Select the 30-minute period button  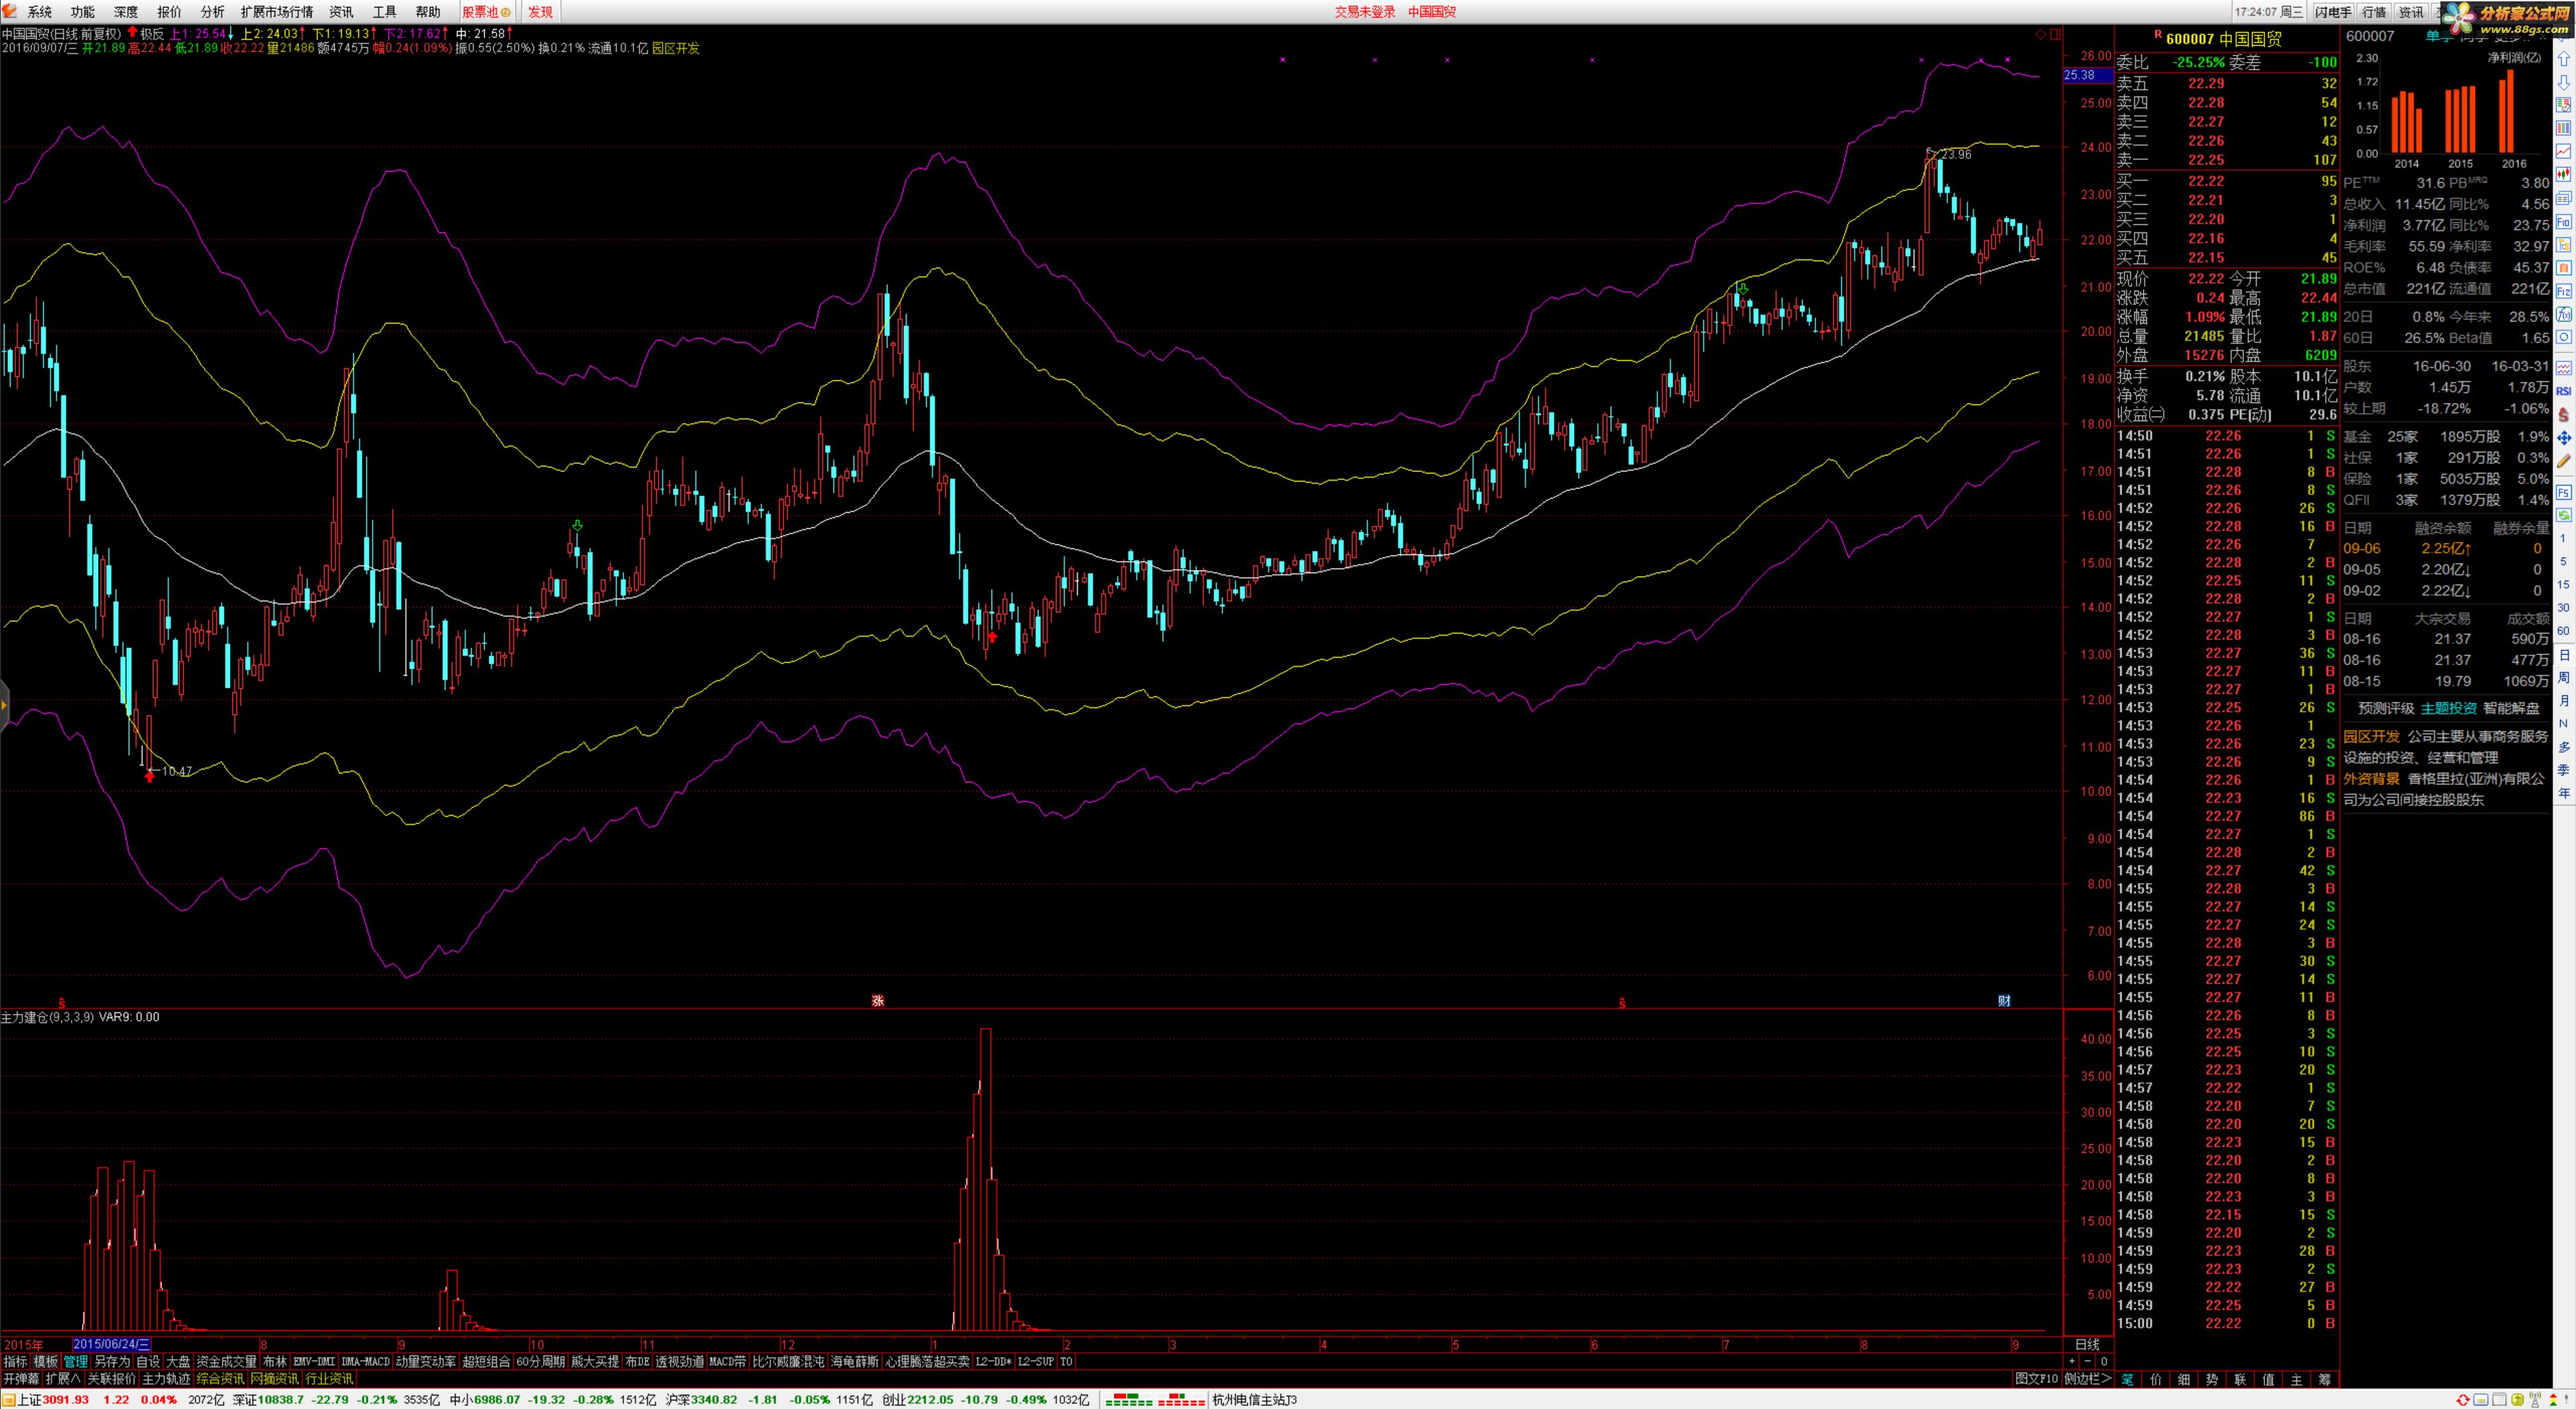tap(2564, 608)
